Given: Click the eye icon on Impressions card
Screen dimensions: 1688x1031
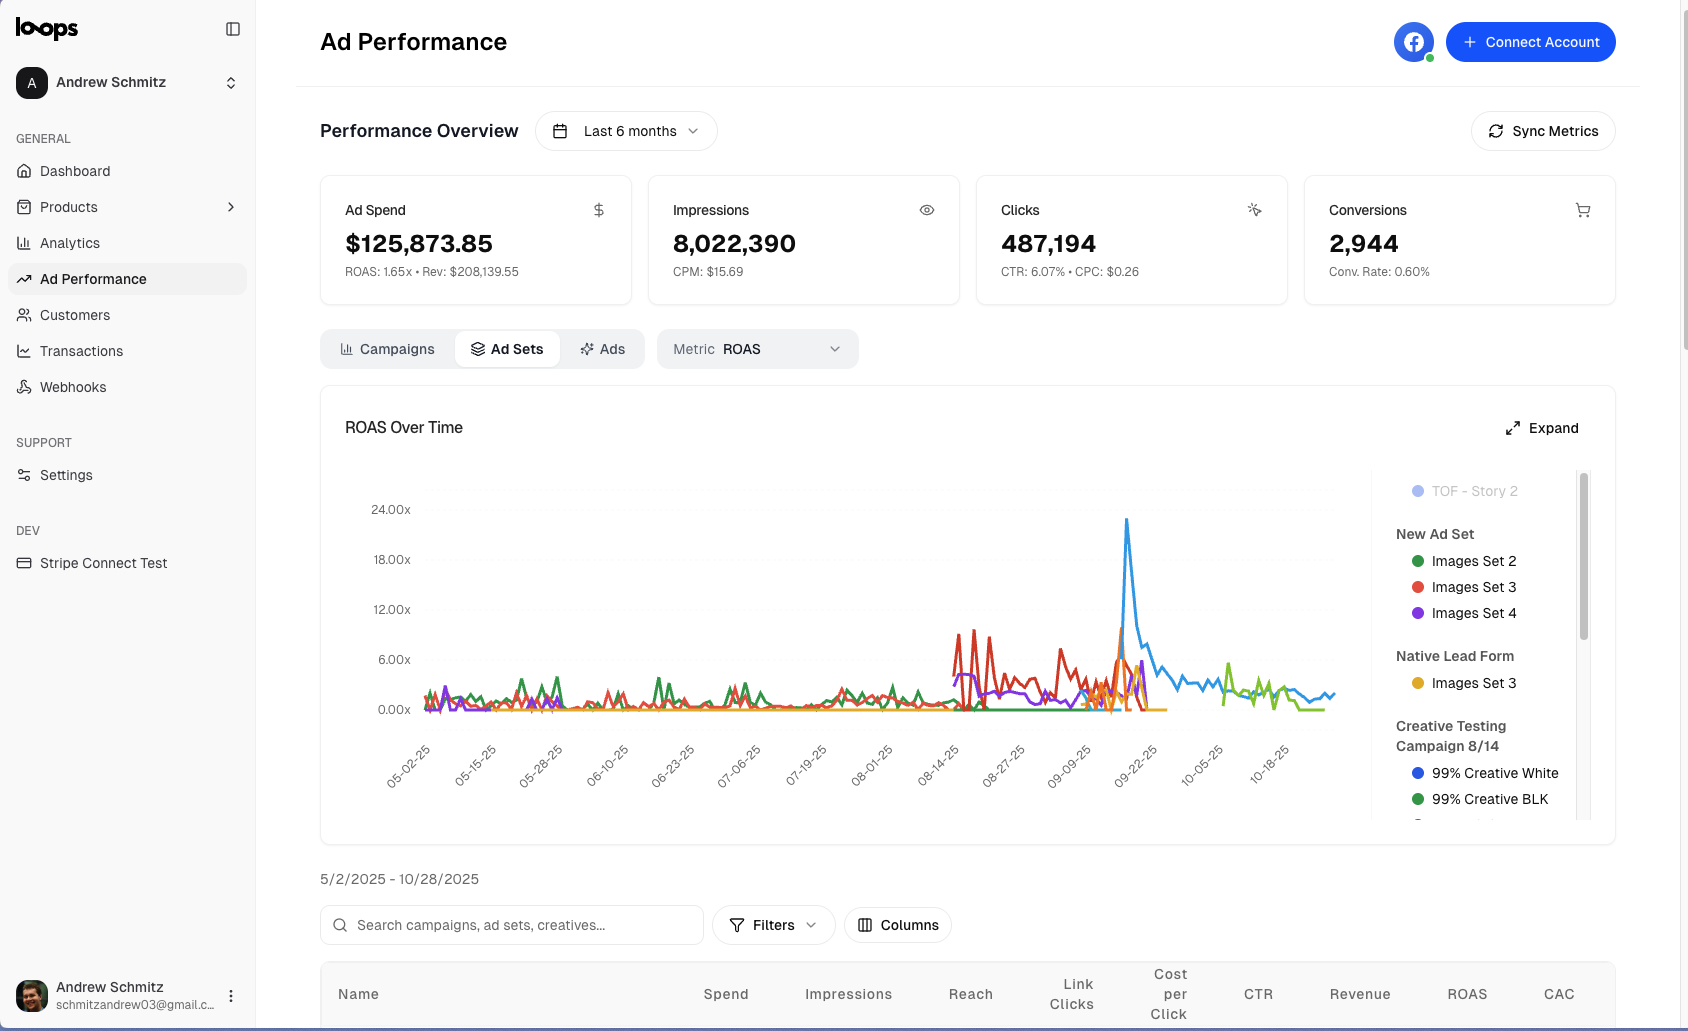Looking at the screenshot, I should 926,210.
